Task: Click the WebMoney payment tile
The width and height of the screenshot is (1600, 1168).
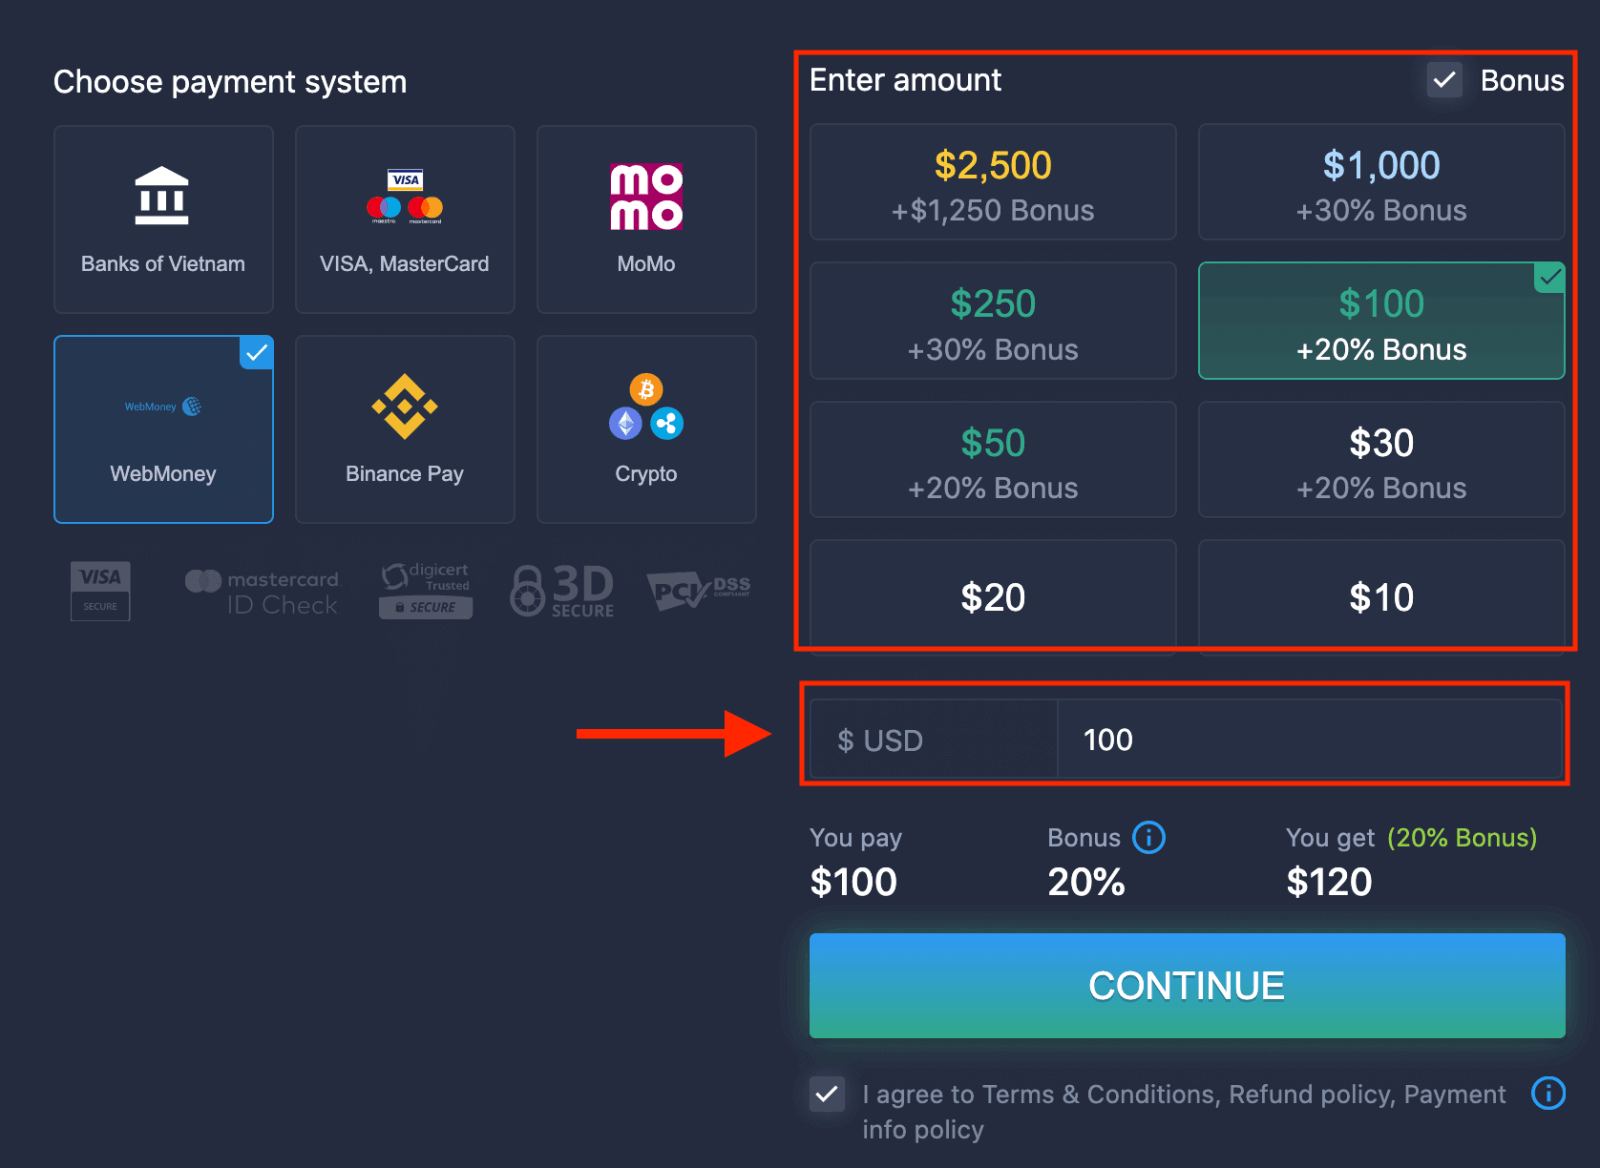Action: tap(163, 428)
